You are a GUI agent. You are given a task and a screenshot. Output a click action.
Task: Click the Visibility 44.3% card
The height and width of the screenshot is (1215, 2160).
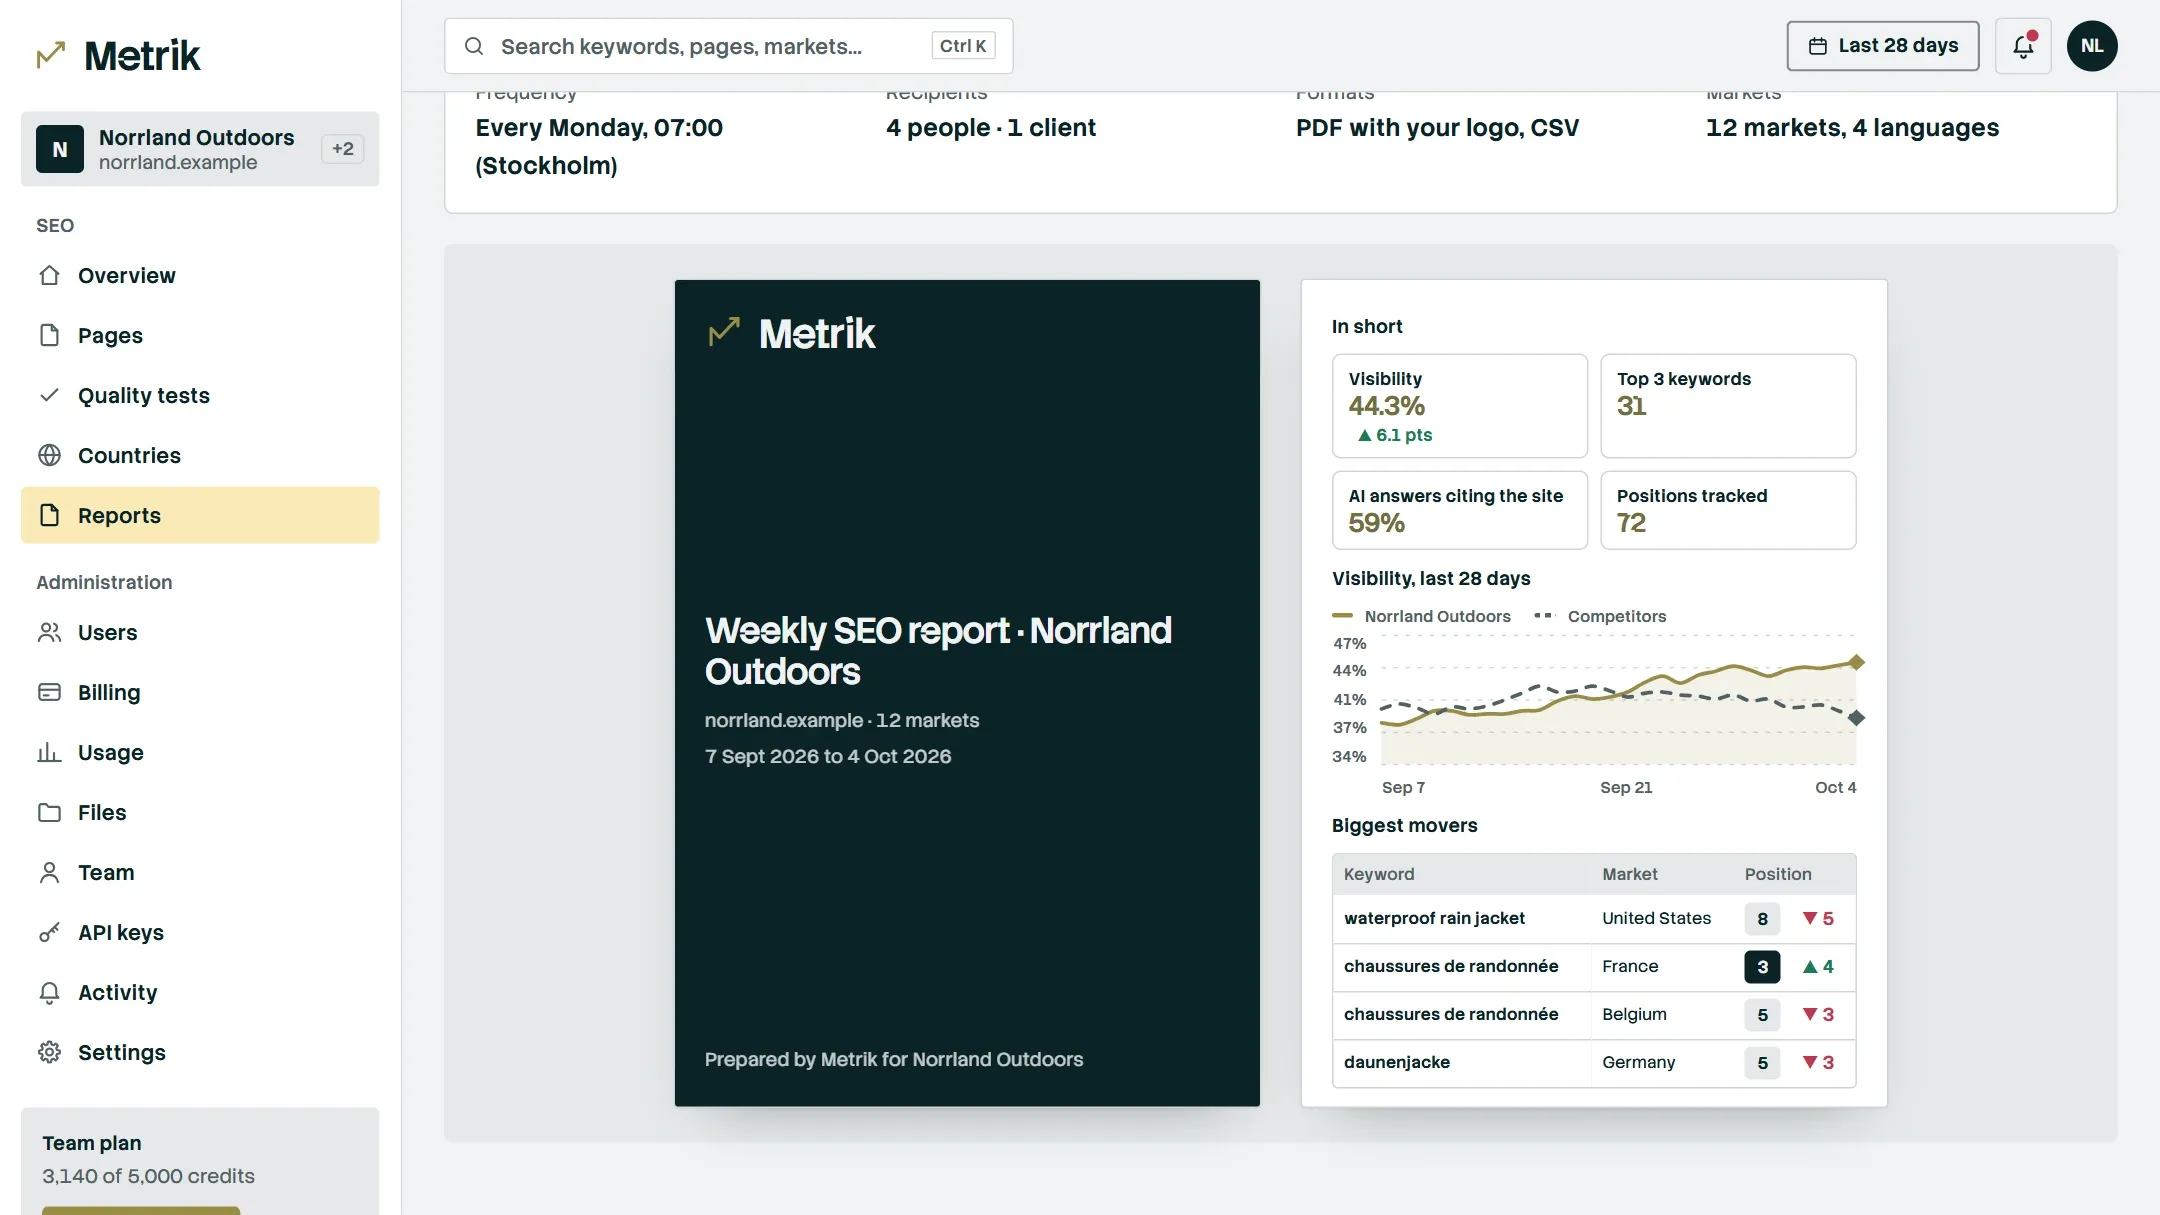click(x=1460, y=406)
